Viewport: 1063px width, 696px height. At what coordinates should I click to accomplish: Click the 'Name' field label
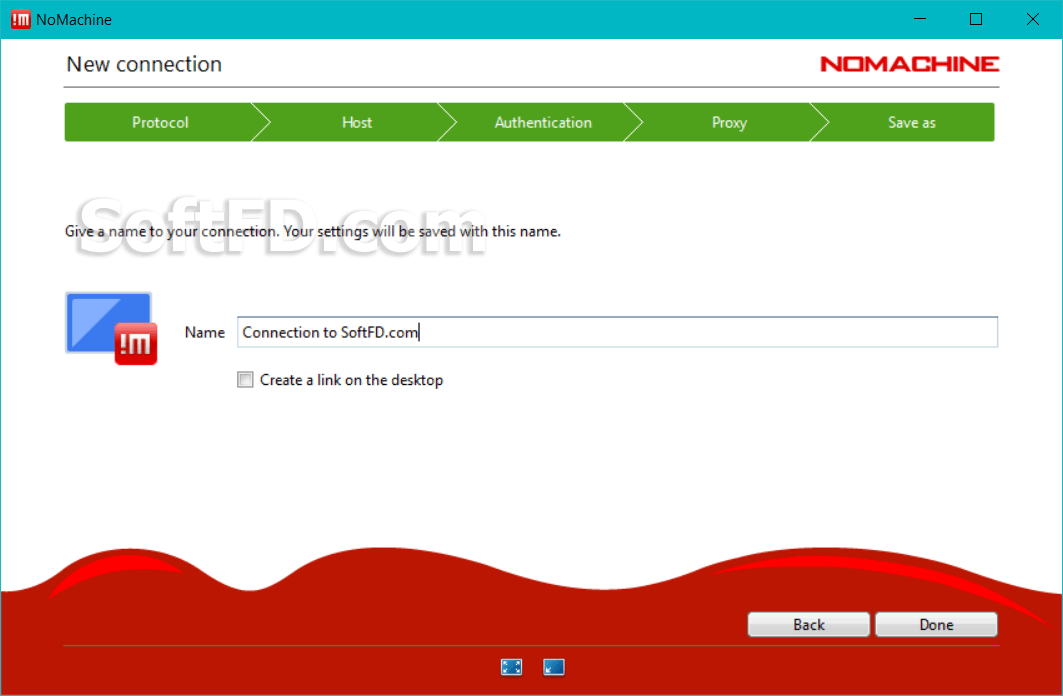[205, 332]
